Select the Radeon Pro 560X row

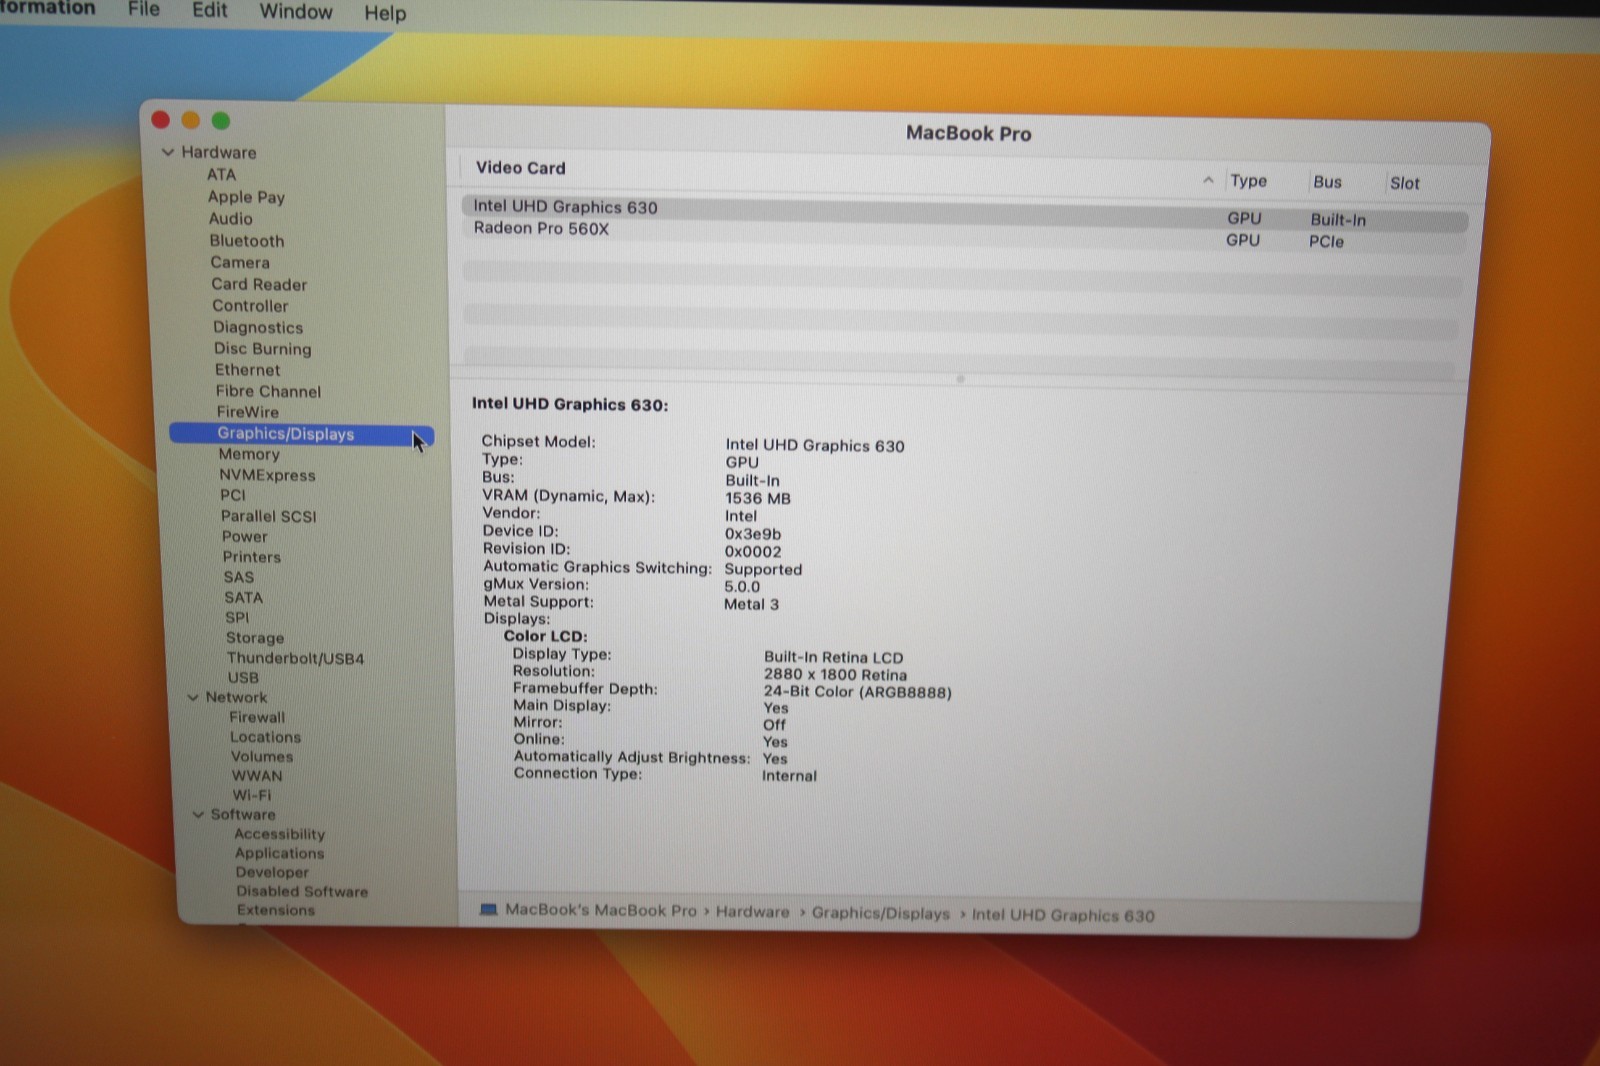(964, 235)
